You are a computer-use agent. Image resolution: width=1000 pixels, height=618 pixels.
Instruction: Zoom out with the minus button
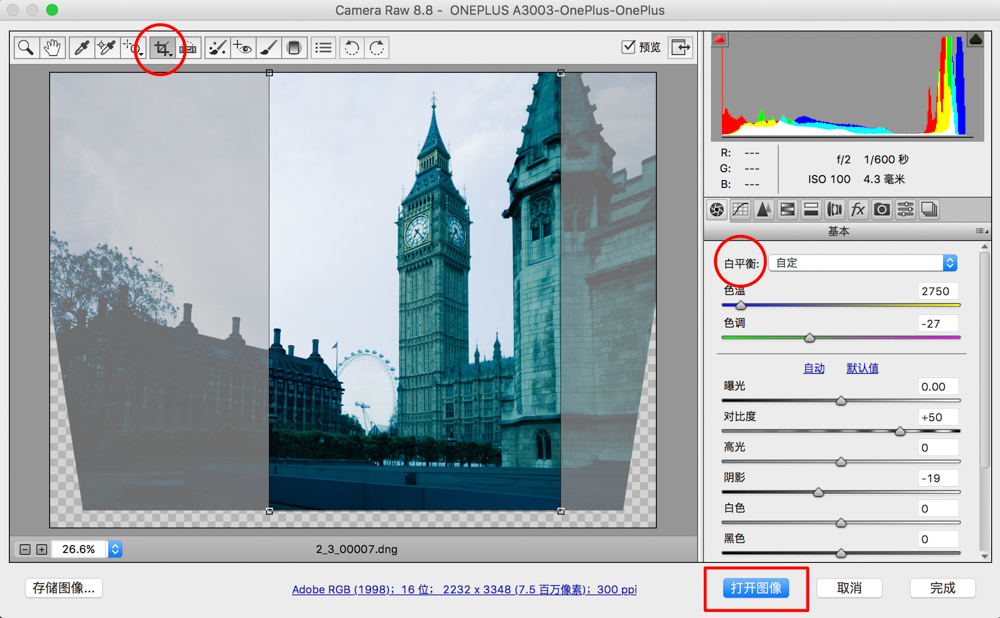25,549
